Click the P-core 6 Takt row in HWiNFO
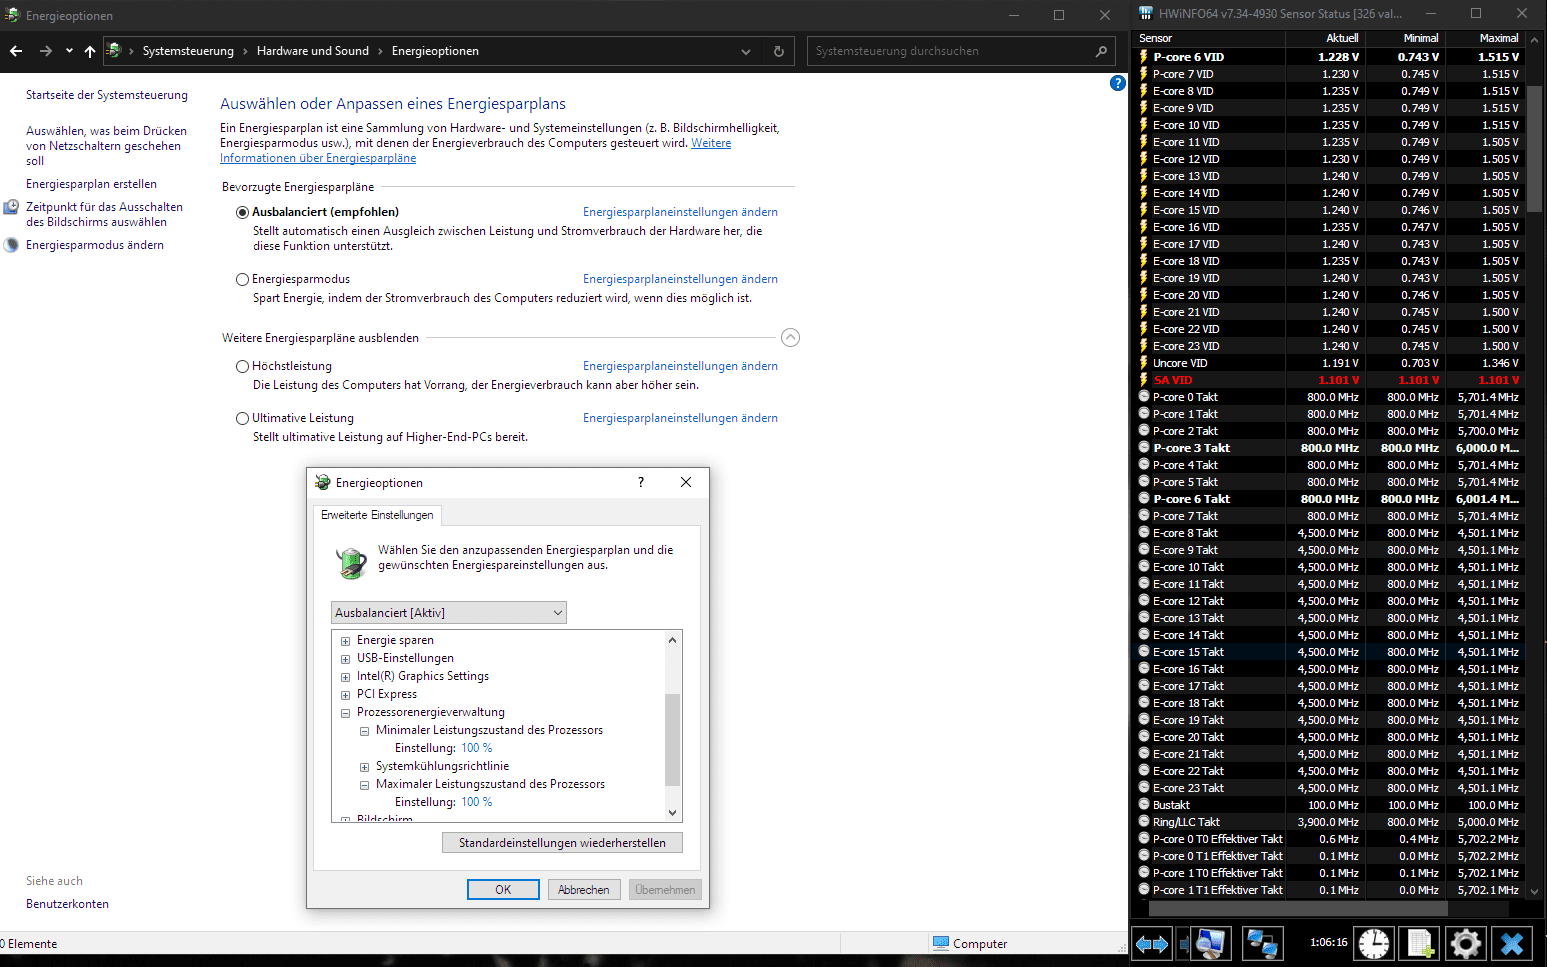Image resolution: width=1547 pixels, height=967 pixels. 1329,499
